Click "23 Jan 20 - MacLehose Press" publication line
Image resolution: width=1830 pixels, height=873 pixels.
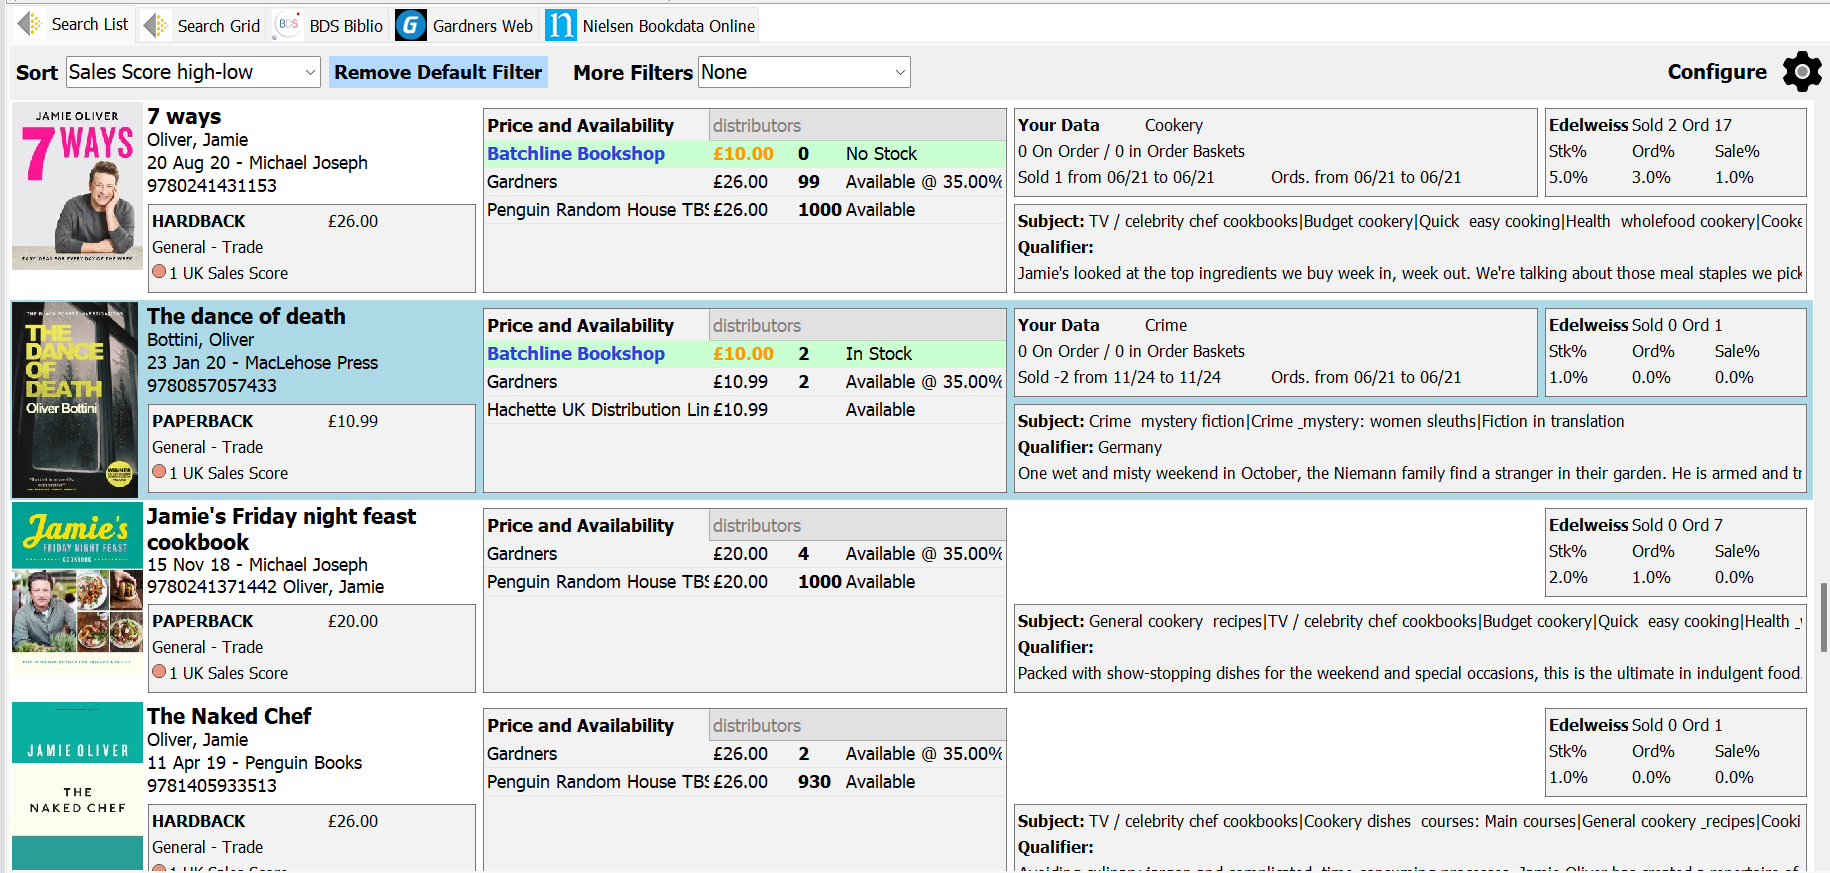click(x=262, y=363)
